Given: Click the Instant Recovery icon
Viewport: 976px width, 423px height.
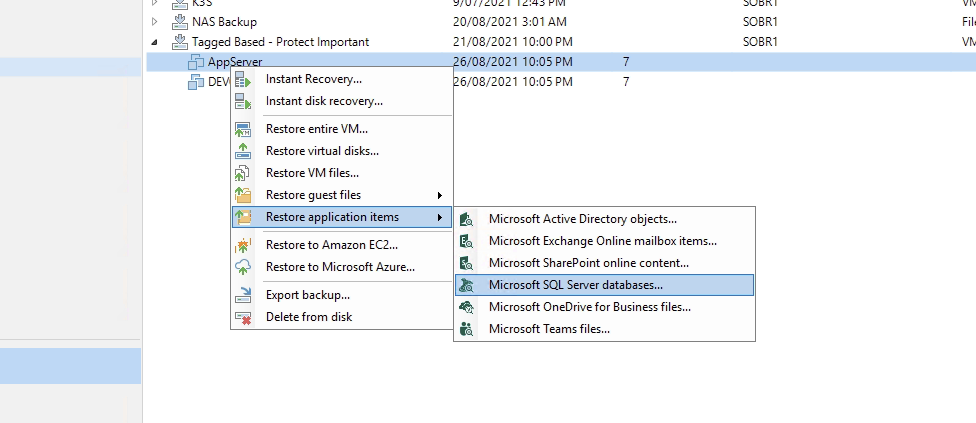Looking at the screenshot, I should pyautogui.click(x=243, y=80).
